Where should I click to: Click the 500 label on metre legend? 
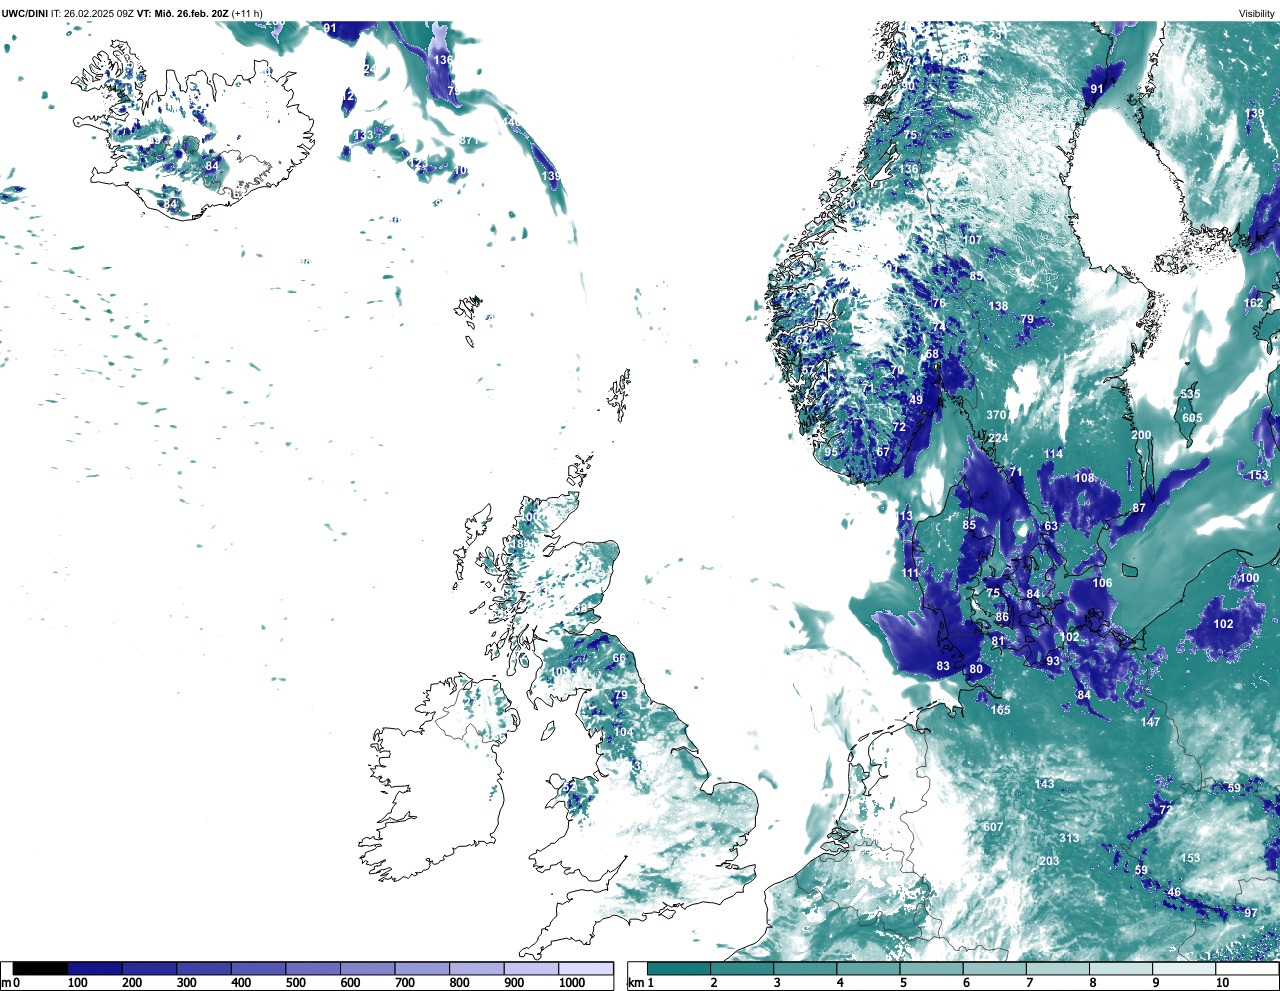tap(295, 983)
